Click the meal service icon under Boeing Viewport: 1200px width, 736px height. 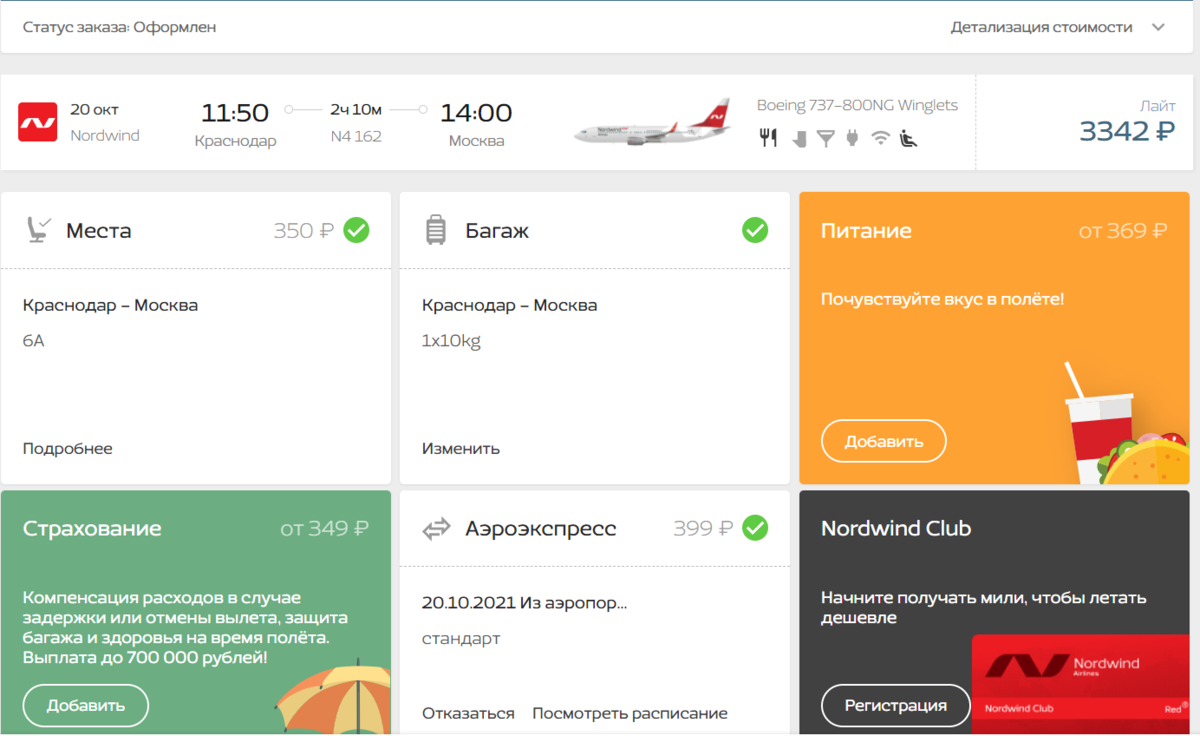click(768, 138)
